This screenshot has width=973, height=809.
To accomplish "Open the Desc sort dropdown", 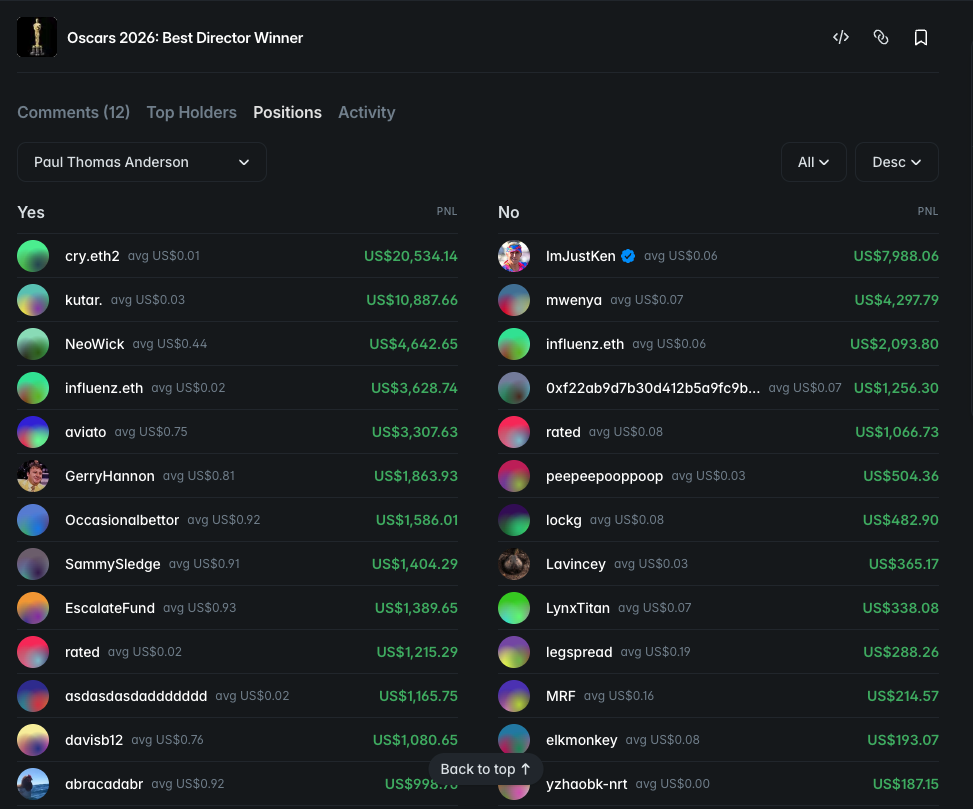I will 897,162.
